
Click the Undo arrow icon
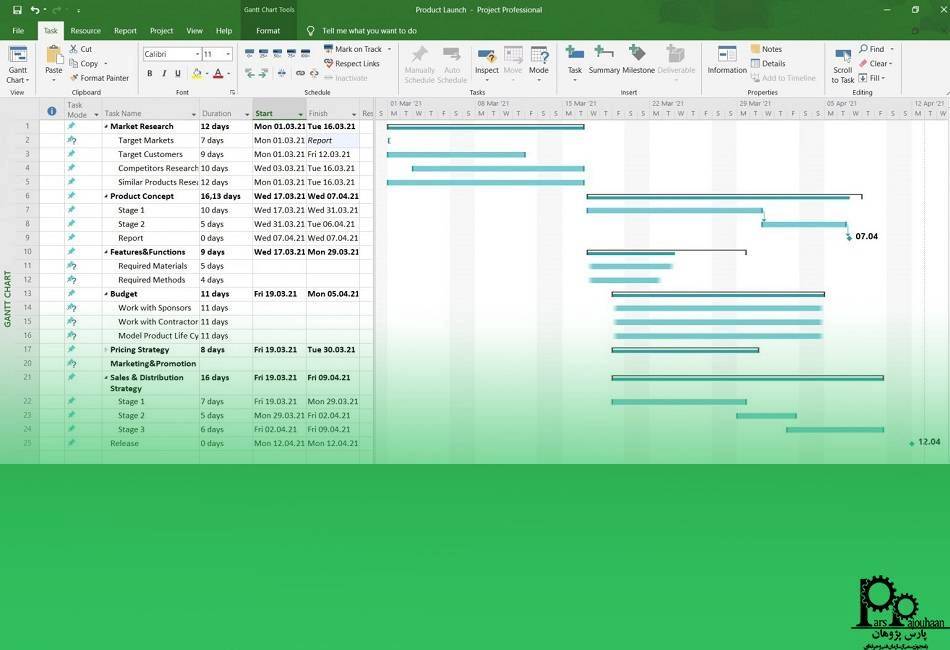[x=35, y=10]
